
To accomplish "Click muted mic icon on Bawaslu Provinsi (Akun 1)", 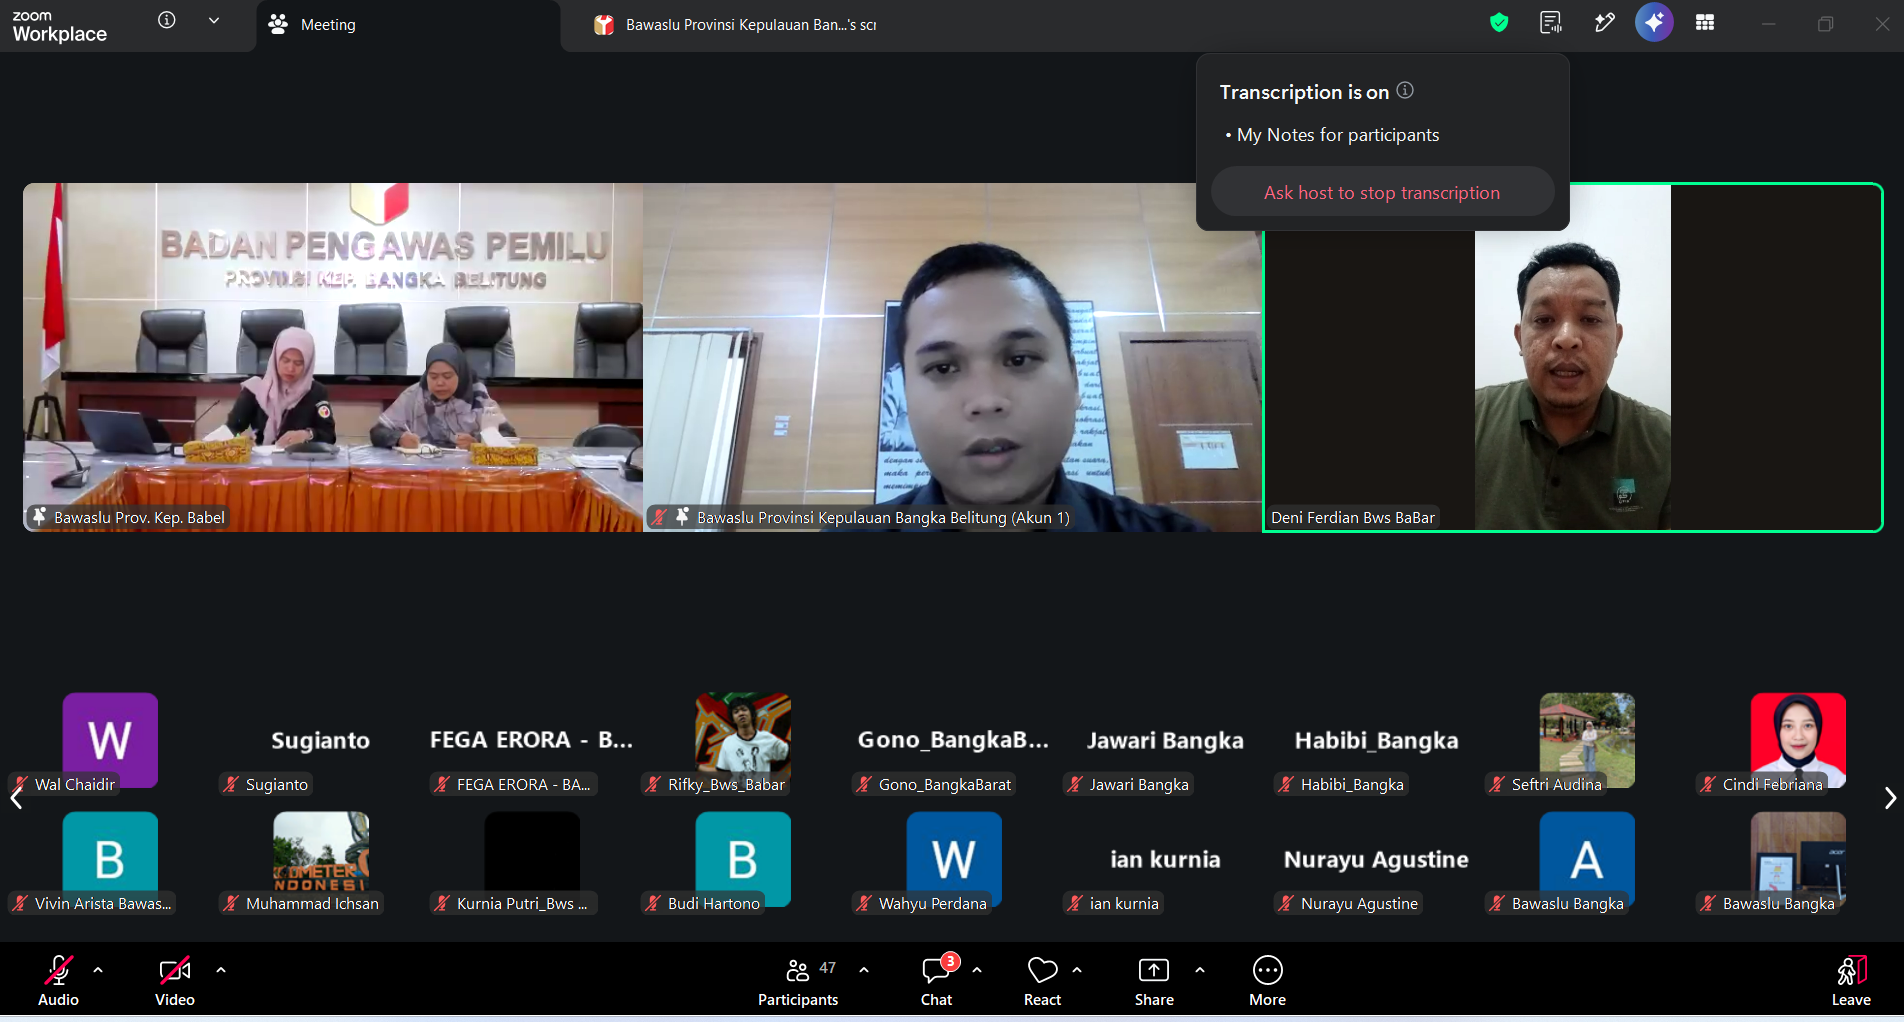I will pyautogui.click(x=659, y=517).
